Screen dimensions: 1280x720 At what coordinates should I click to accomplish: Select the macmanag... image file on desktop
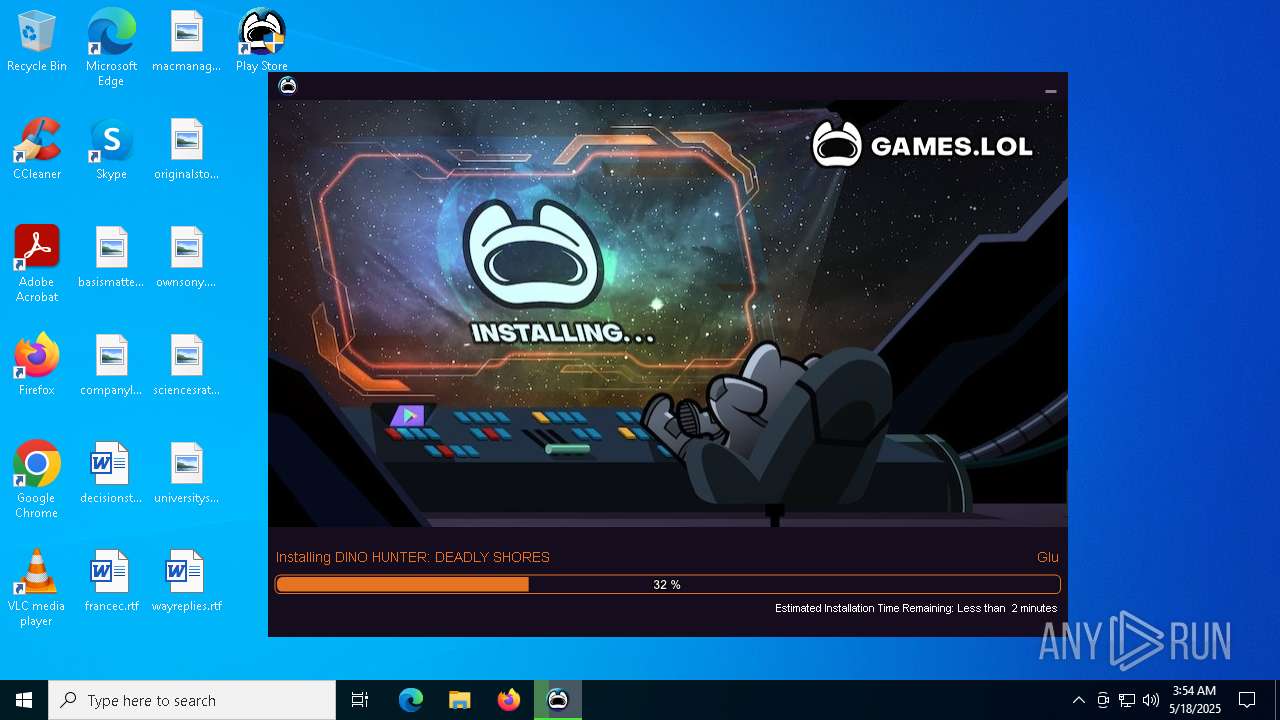click(x=186, y=42)
